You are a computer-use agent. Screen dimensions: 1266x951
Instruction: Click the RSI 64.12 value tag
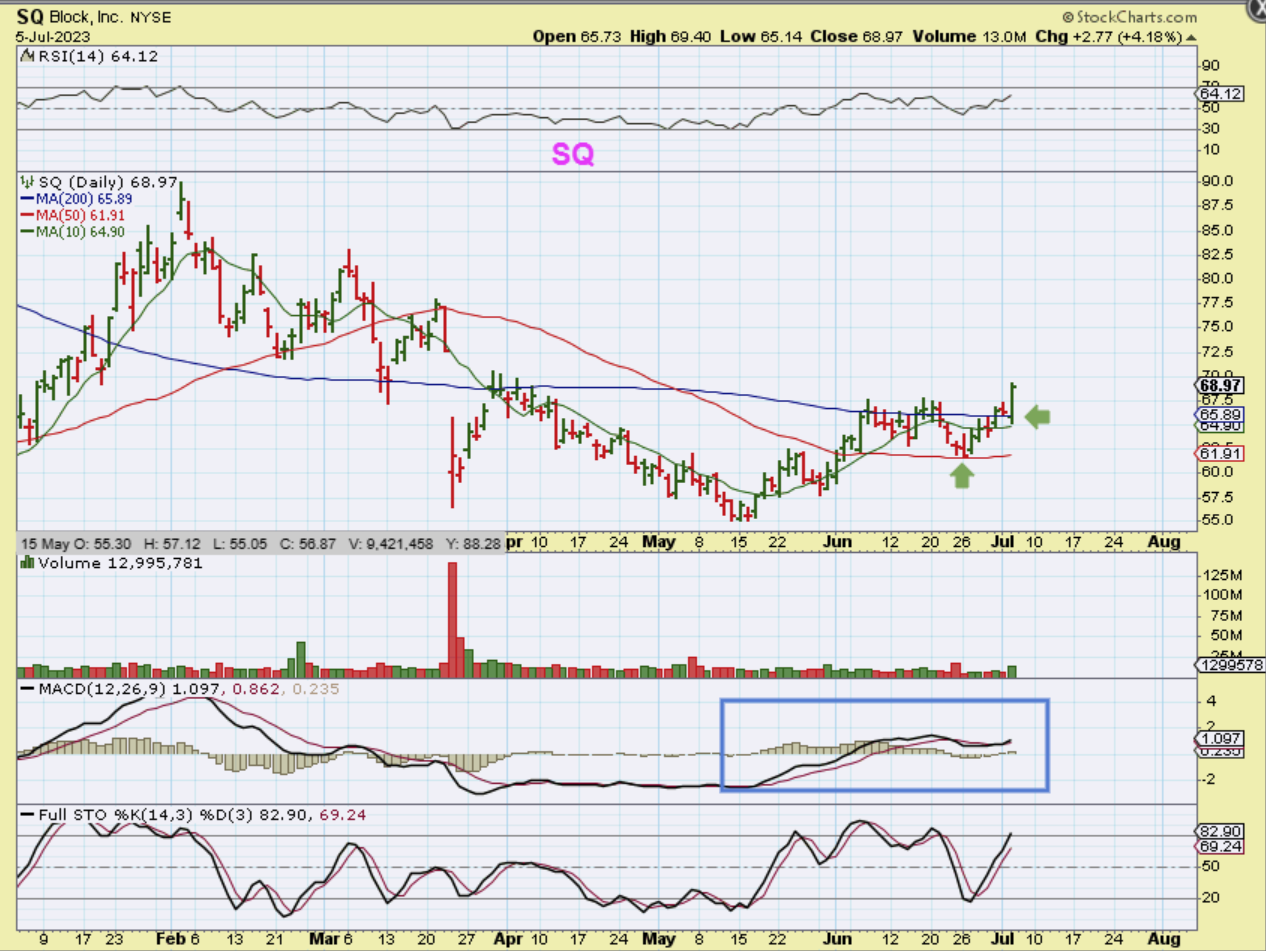pyautogui.click(x=1221, y=94)
